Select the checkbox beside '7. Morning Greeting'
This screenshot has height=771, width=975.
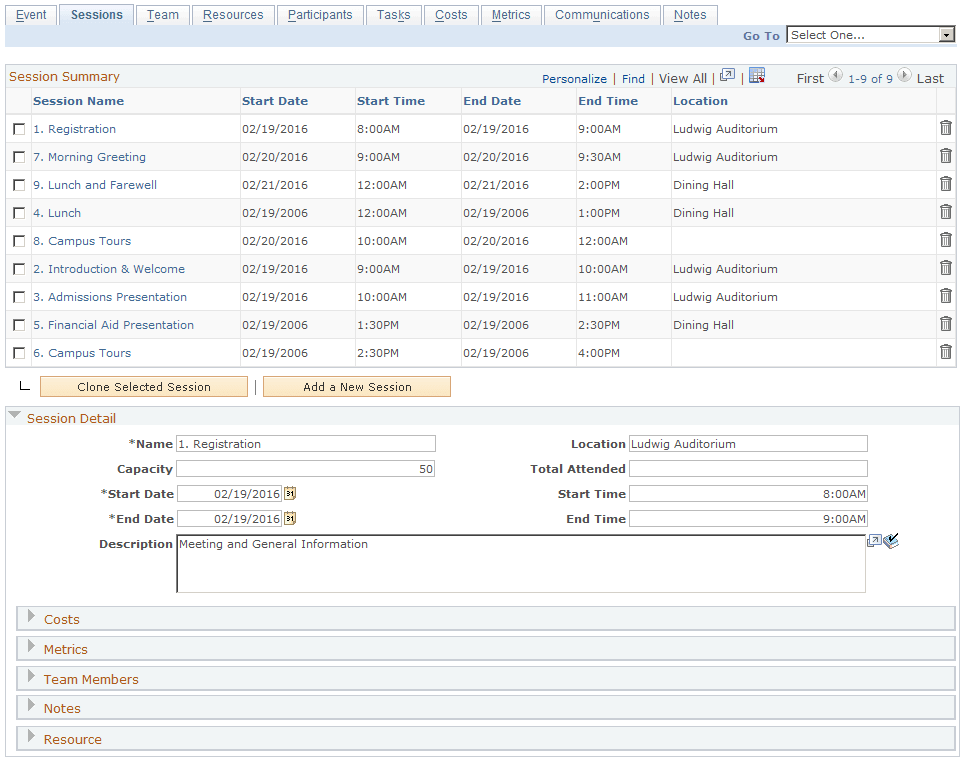coord(18,157)
